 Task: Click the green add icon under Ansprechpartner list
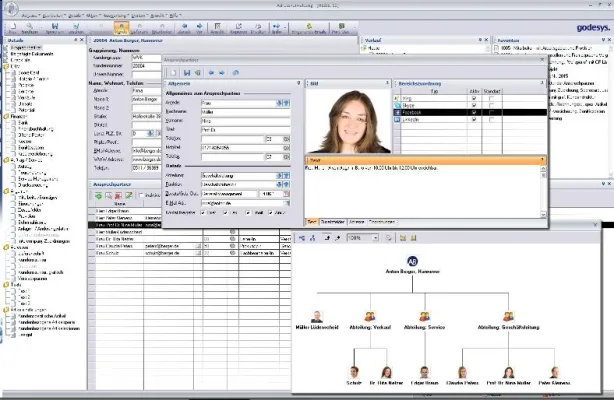pos(98,194)
